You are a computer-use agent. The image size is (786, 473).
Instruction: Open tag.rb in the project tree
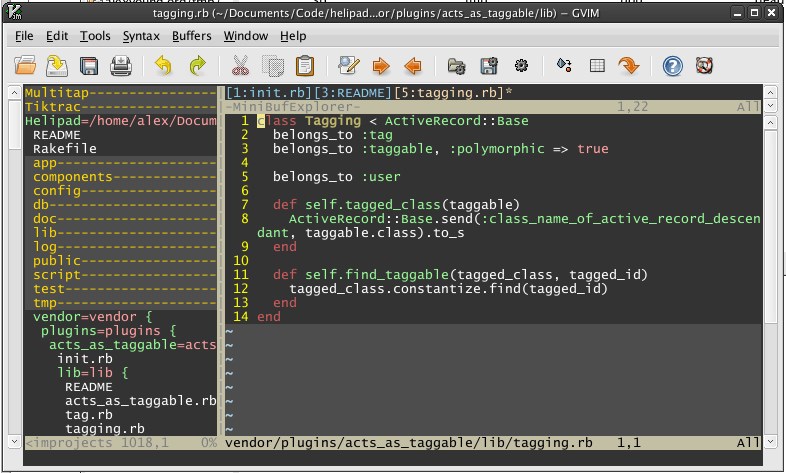(89, 415)
